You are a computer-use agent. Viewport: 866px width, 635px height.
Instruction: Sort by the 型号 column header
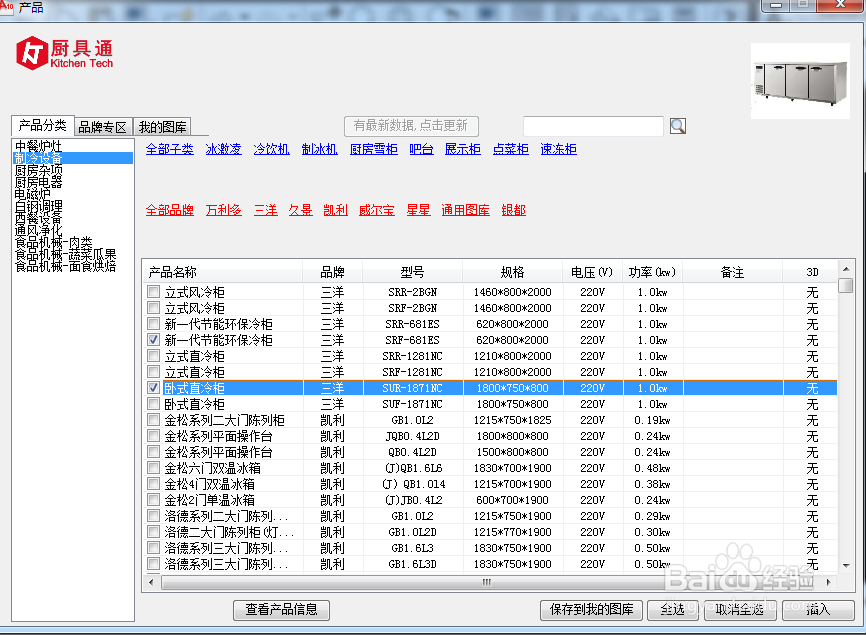(x=412, y=272)
